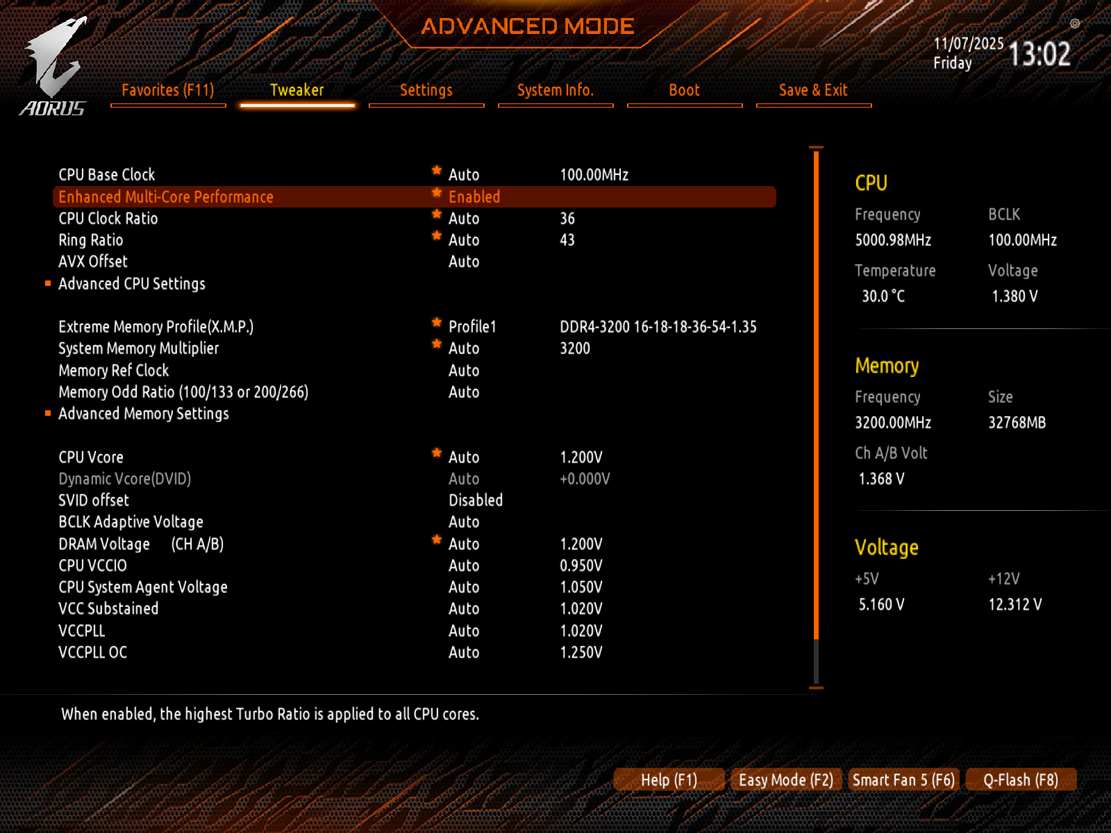Toggle Enhanced Multi-Core Performance Enabled value
The width and height of the screenshot is (1111, 833).
click(474, 197)
